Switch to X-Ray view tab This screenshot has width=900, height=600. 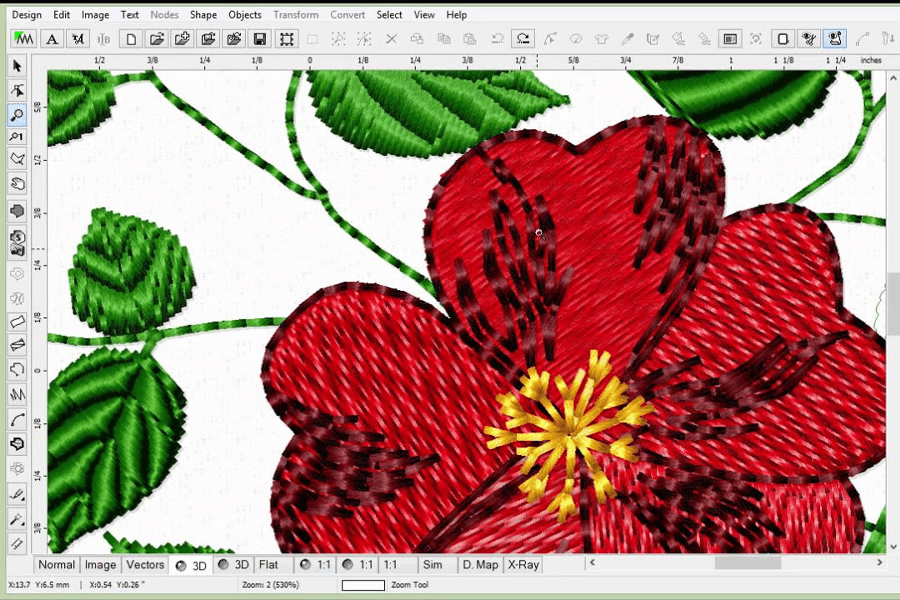[523, 565]
